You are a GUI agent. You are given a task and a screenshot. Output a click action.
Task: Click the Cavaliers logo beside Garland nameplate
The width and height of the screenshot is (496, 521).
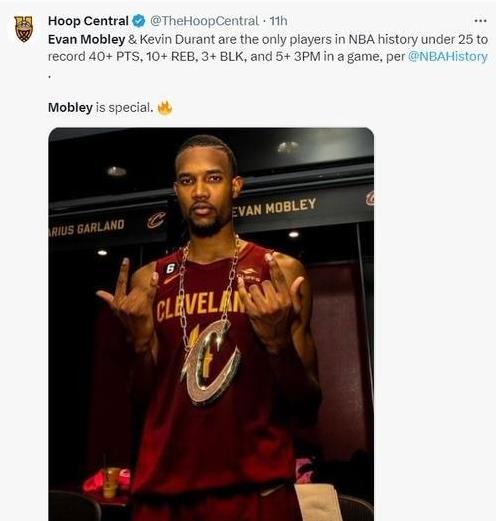pos(156,220)
